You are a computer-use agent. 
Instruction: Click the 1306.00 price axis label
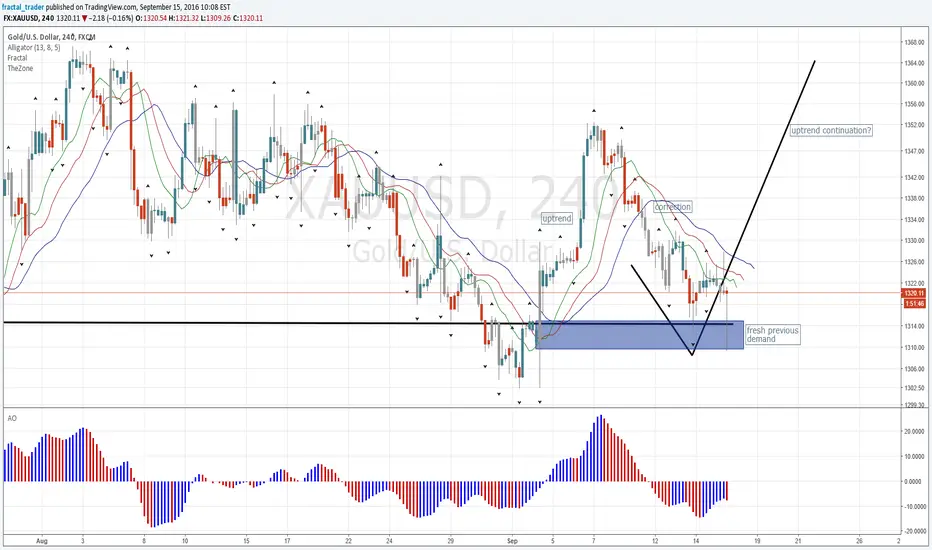pos(914,369)
